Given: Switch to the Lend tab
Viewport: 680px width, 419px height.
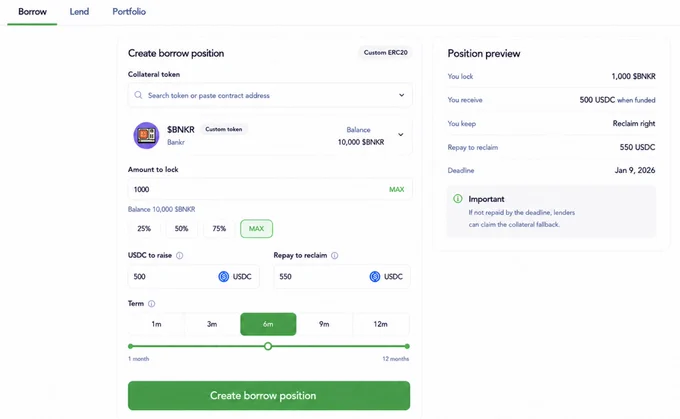Looking at the screenshot, I should (79, 12).
